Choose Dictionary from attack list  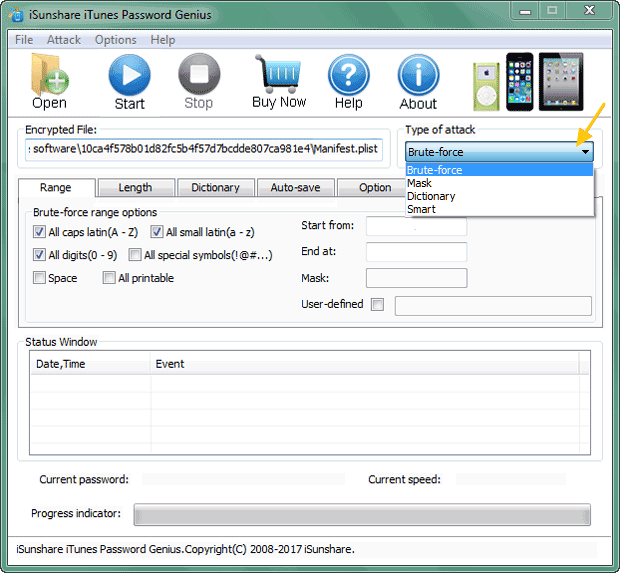coord(499,196)
